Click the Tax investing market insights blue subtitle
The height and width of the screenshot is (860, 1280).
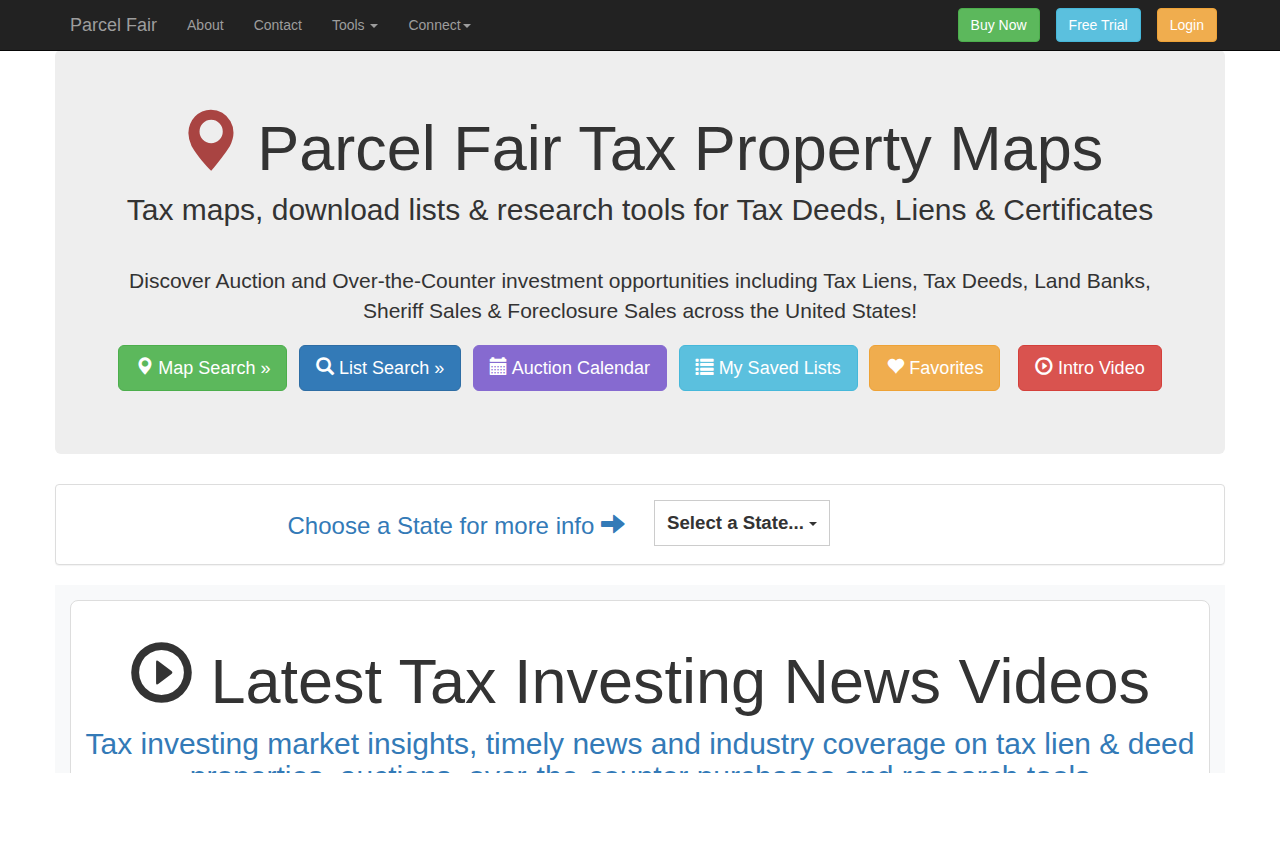coord(640,750)
